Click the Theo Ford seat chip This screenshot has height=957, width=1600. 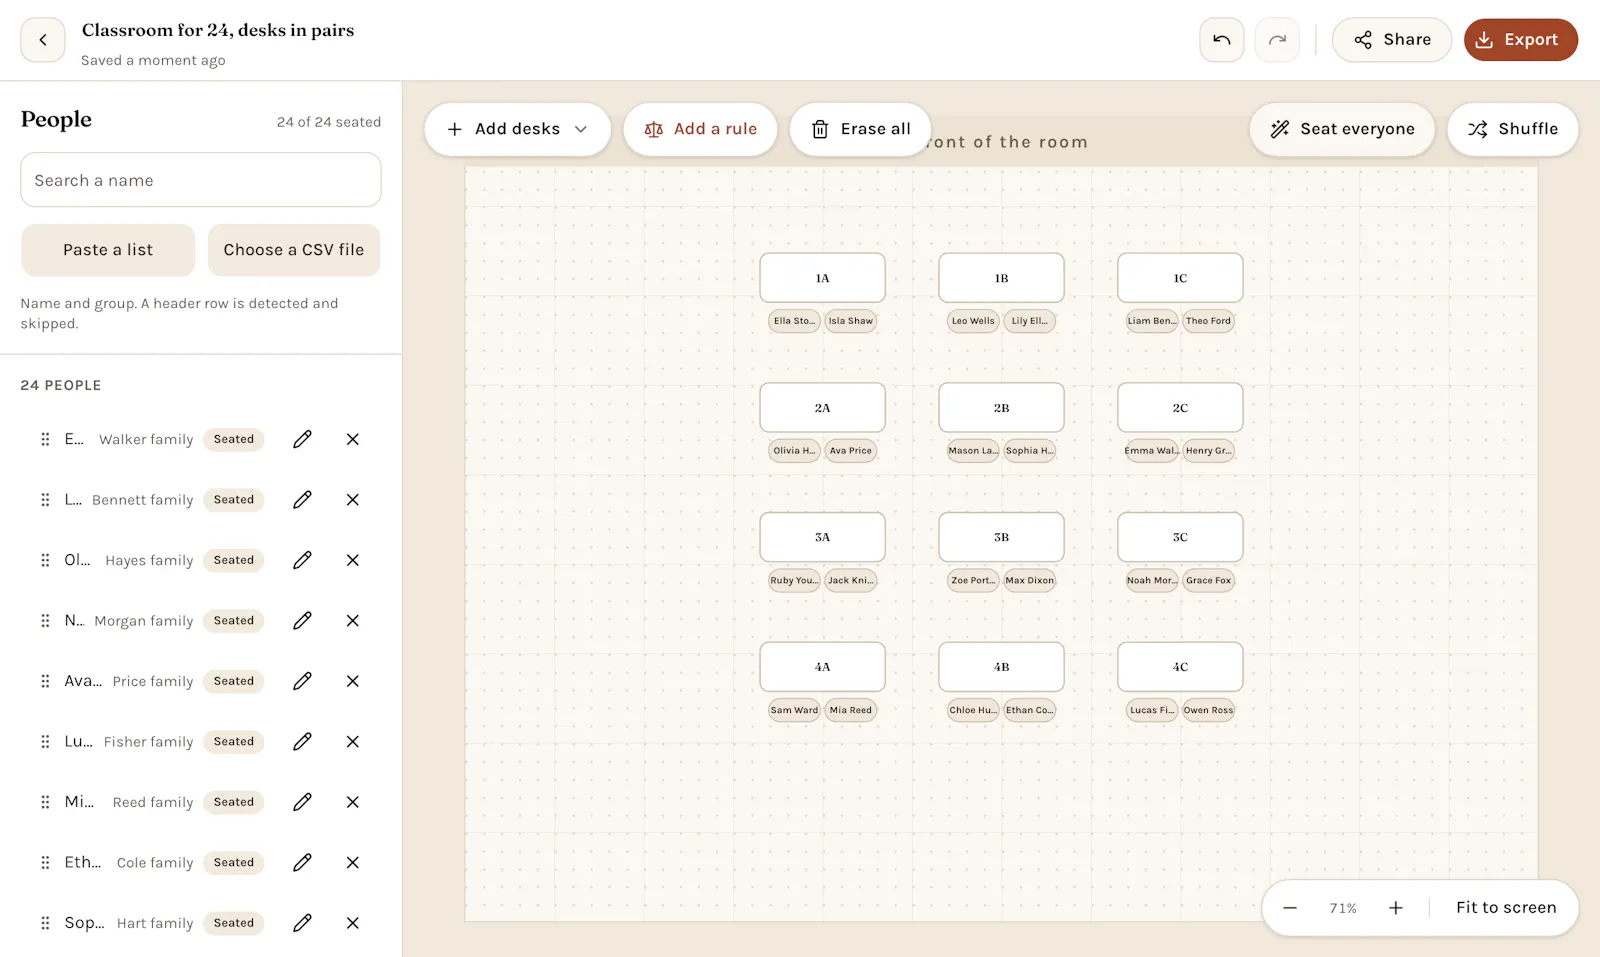[x=1208, y=321]
